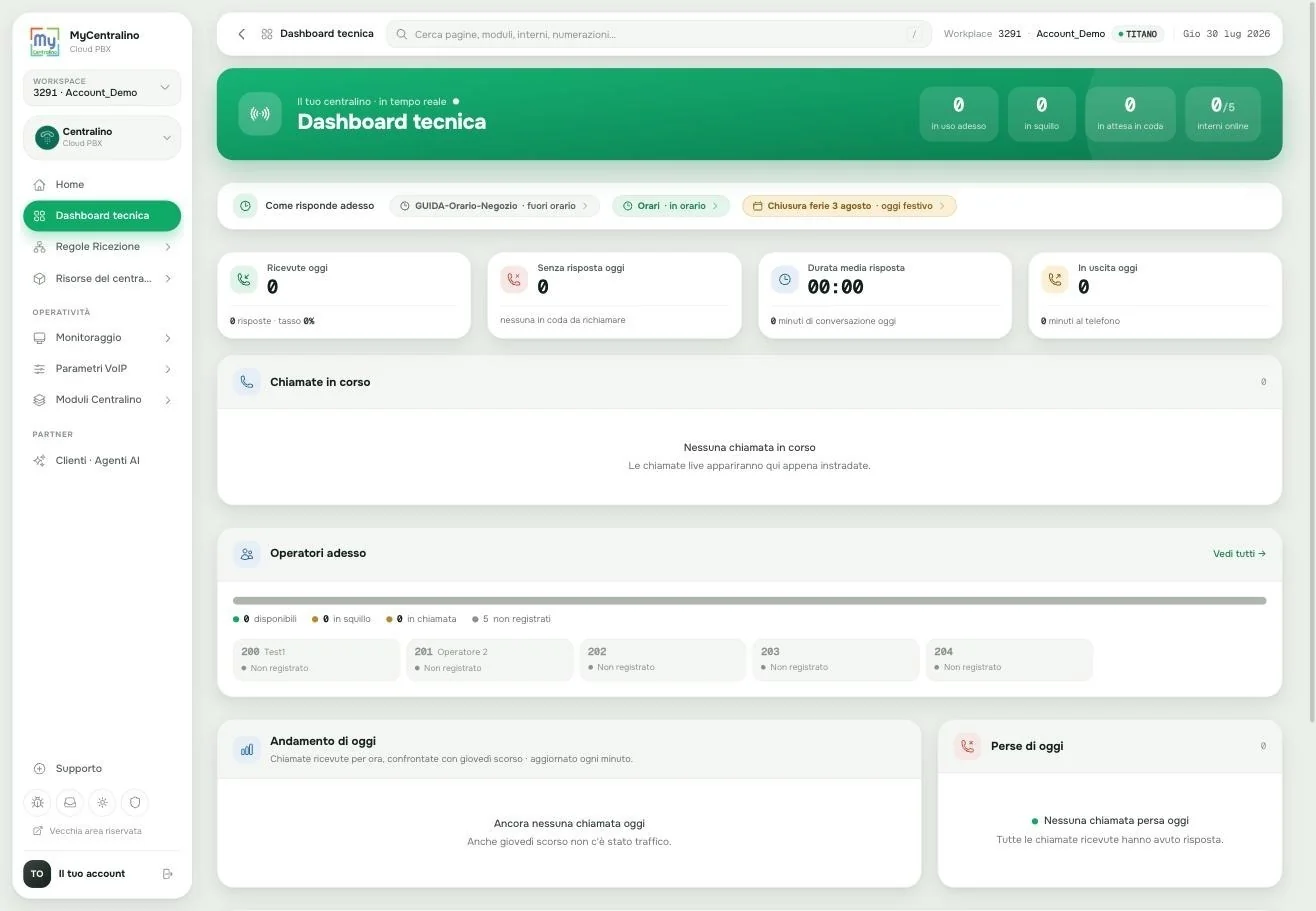1316x911 pixels.
Task: Click the live broadcast icon in banner
Action: point(260,113)
